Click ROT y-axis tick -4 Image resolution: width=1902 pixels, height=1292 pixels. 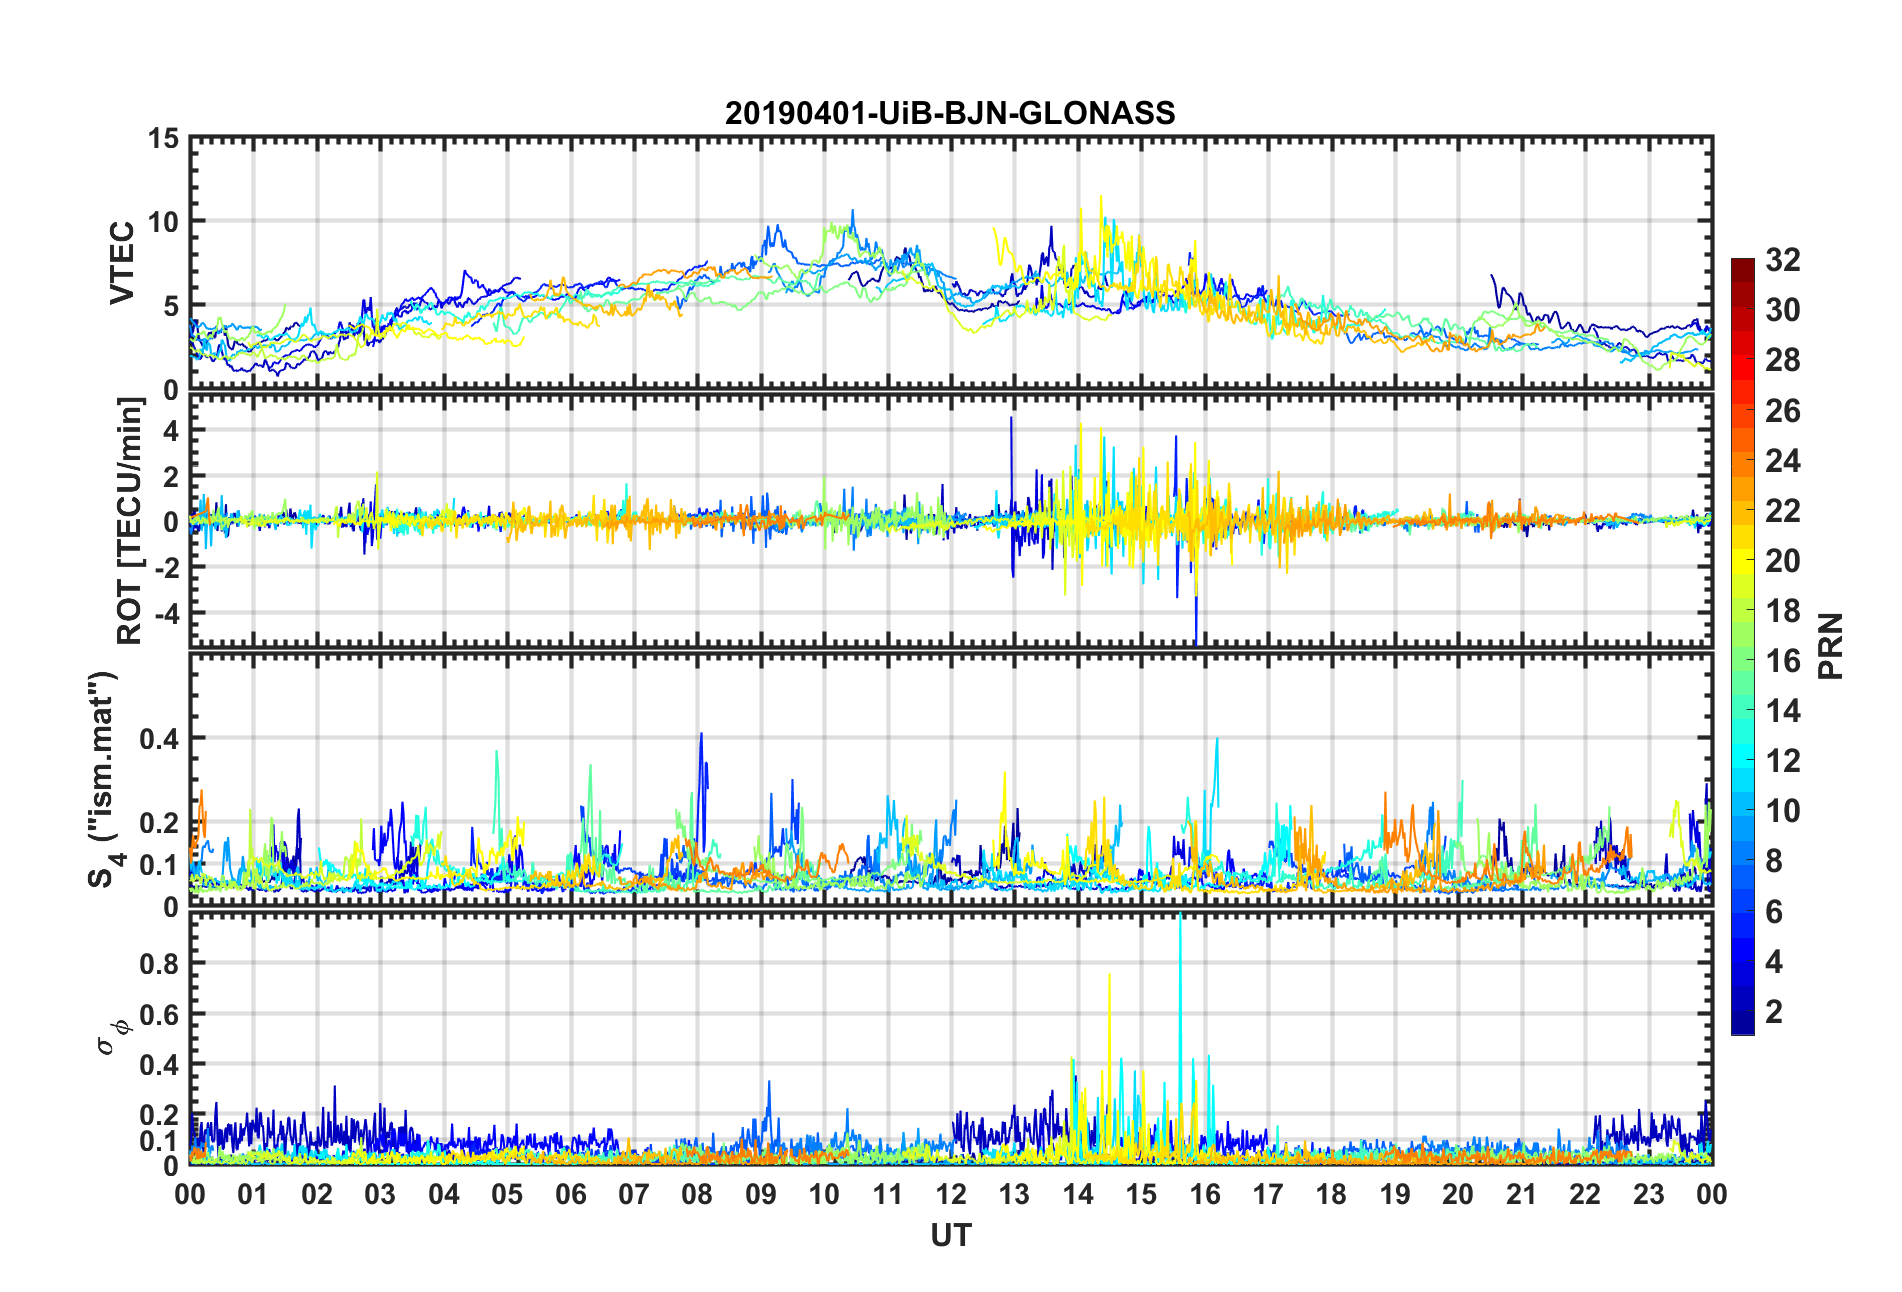(x=165, y=612)
